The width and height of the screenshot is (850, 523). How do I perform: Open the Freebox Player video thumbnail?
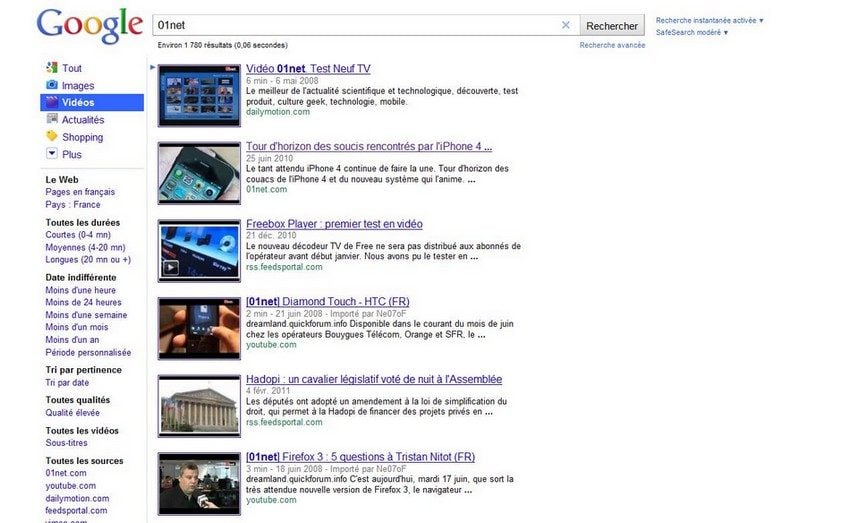pyautogui.click(x=199, y=250)
